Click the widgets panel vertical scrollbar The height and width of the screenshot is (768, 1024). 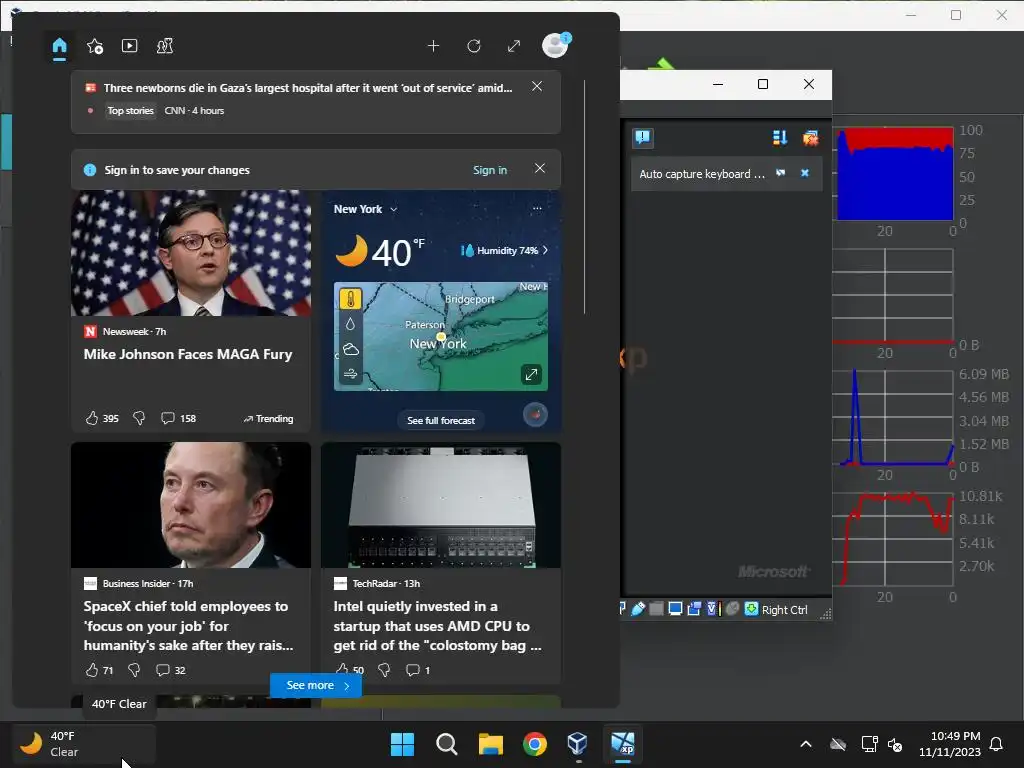pos(584,197)
